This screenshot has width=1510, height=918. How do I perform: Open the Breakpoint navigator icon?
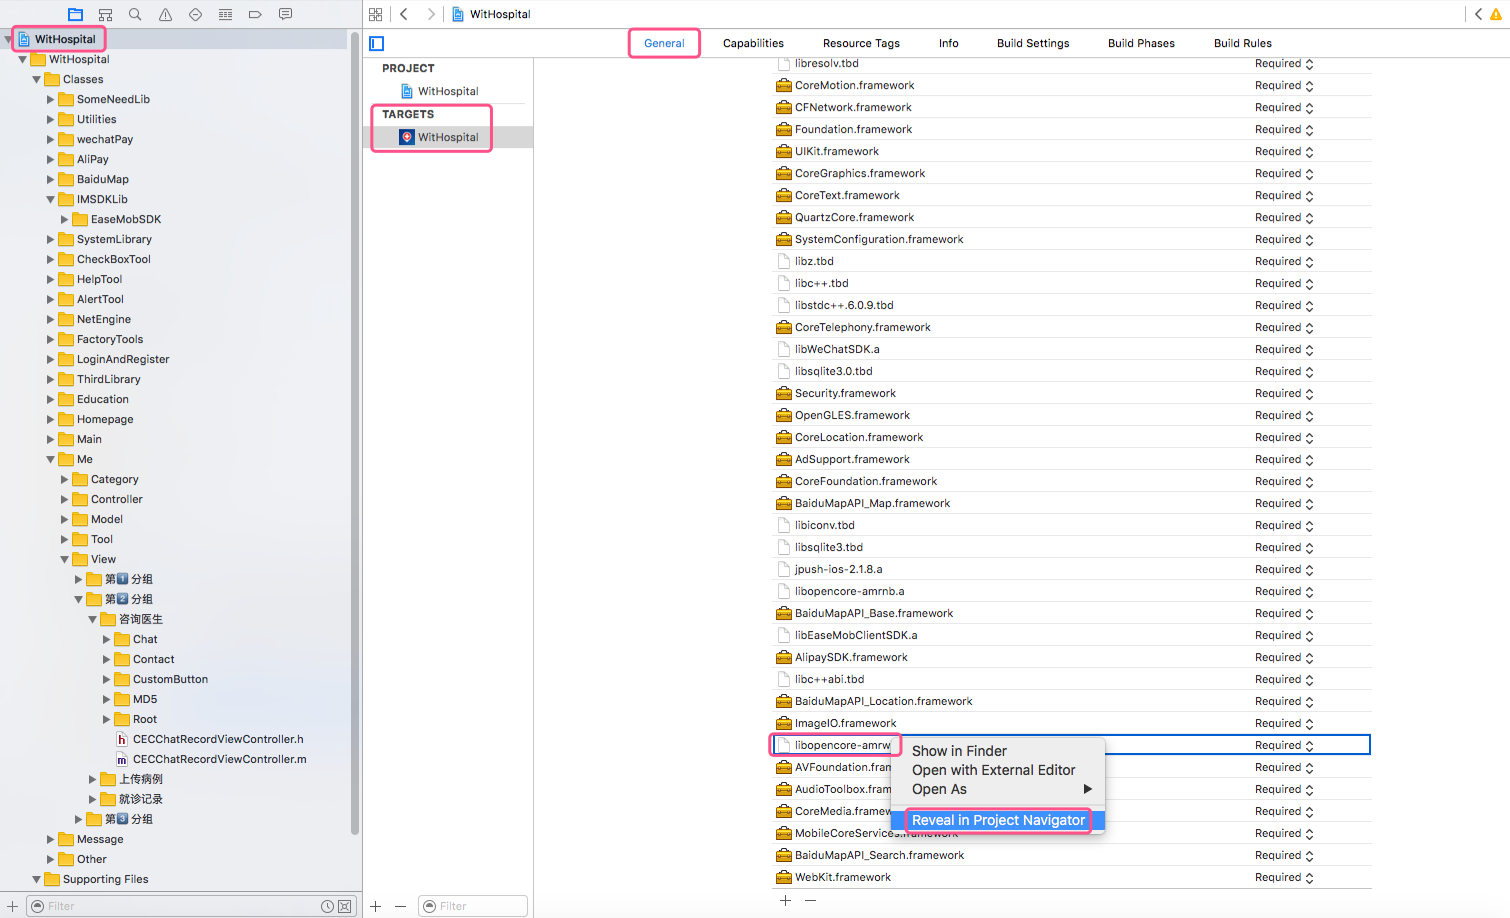pyautogui.click(x=255, y=14)
